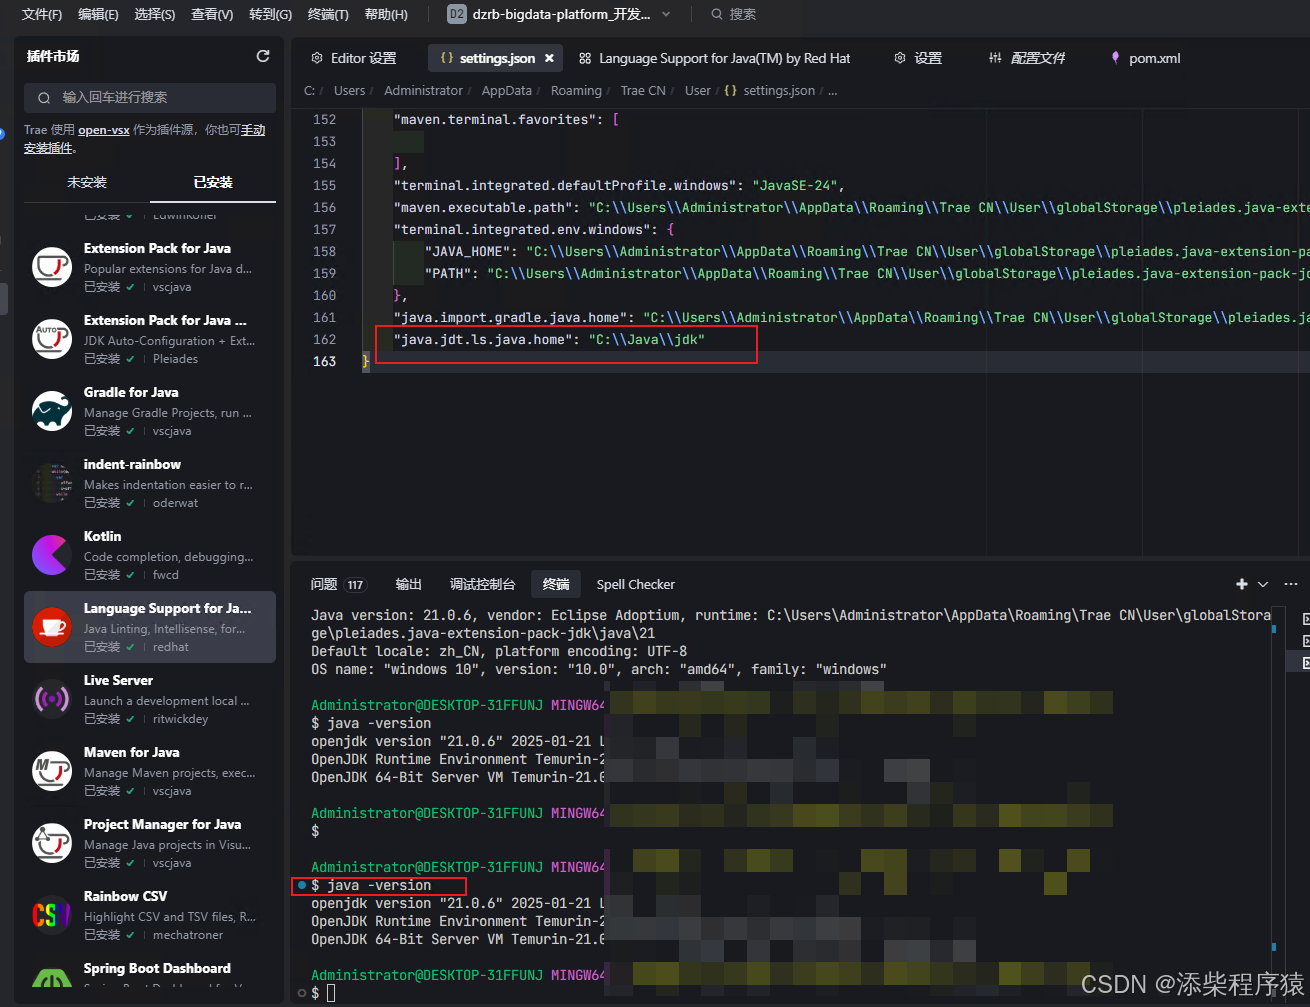Click the D2 project badge icon
1310x1007 pixels.
tap(457, 14)
